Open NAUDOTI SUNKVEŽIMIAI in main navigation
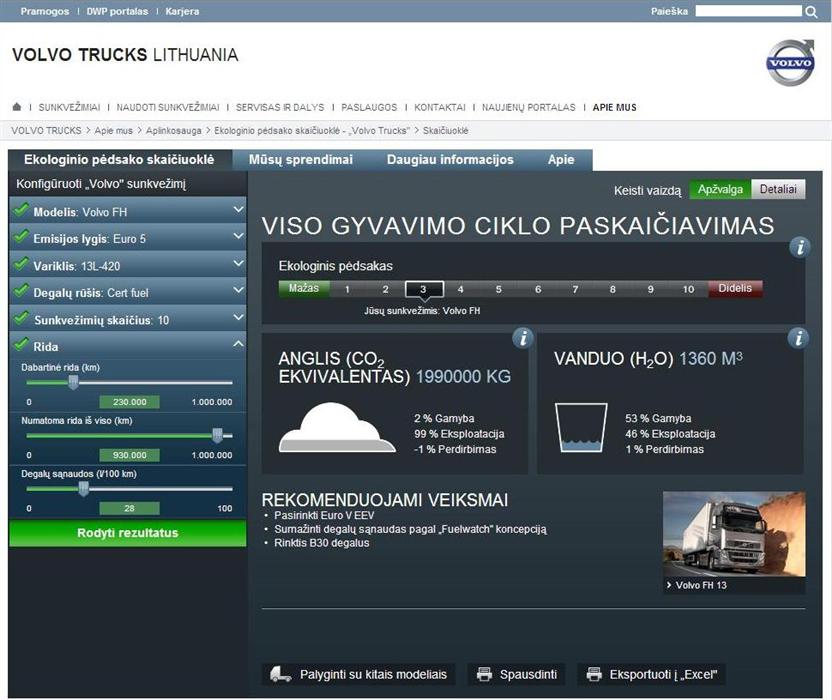832x700 pixels. click(168, 107)
